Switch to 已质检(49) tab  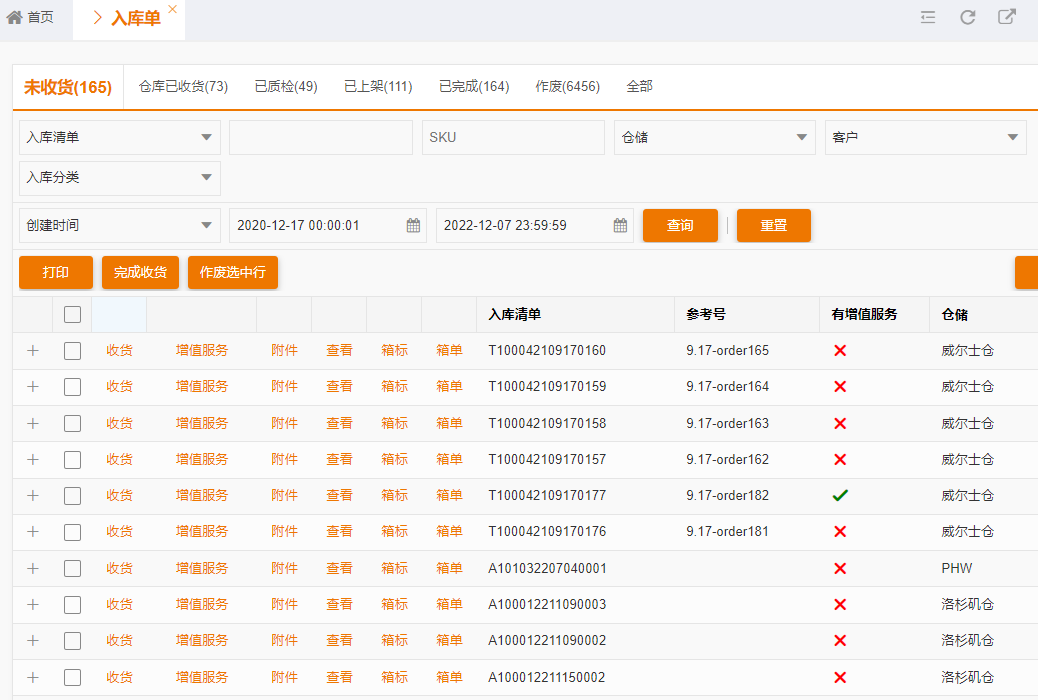[x=286, y=87]
